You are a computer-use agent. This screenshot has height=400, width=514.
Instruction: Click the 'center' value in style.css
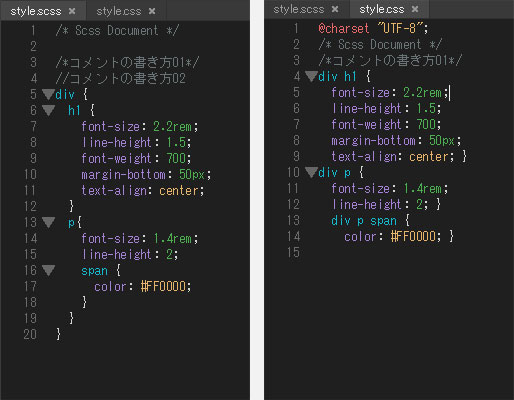tap(429, 157)
